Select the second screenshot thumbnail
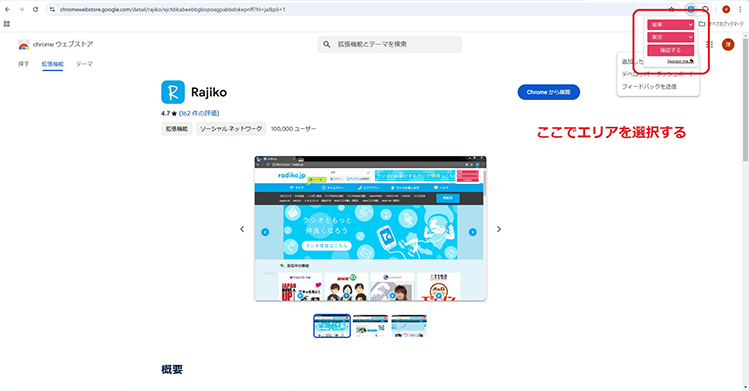 [x=371, y=326]
